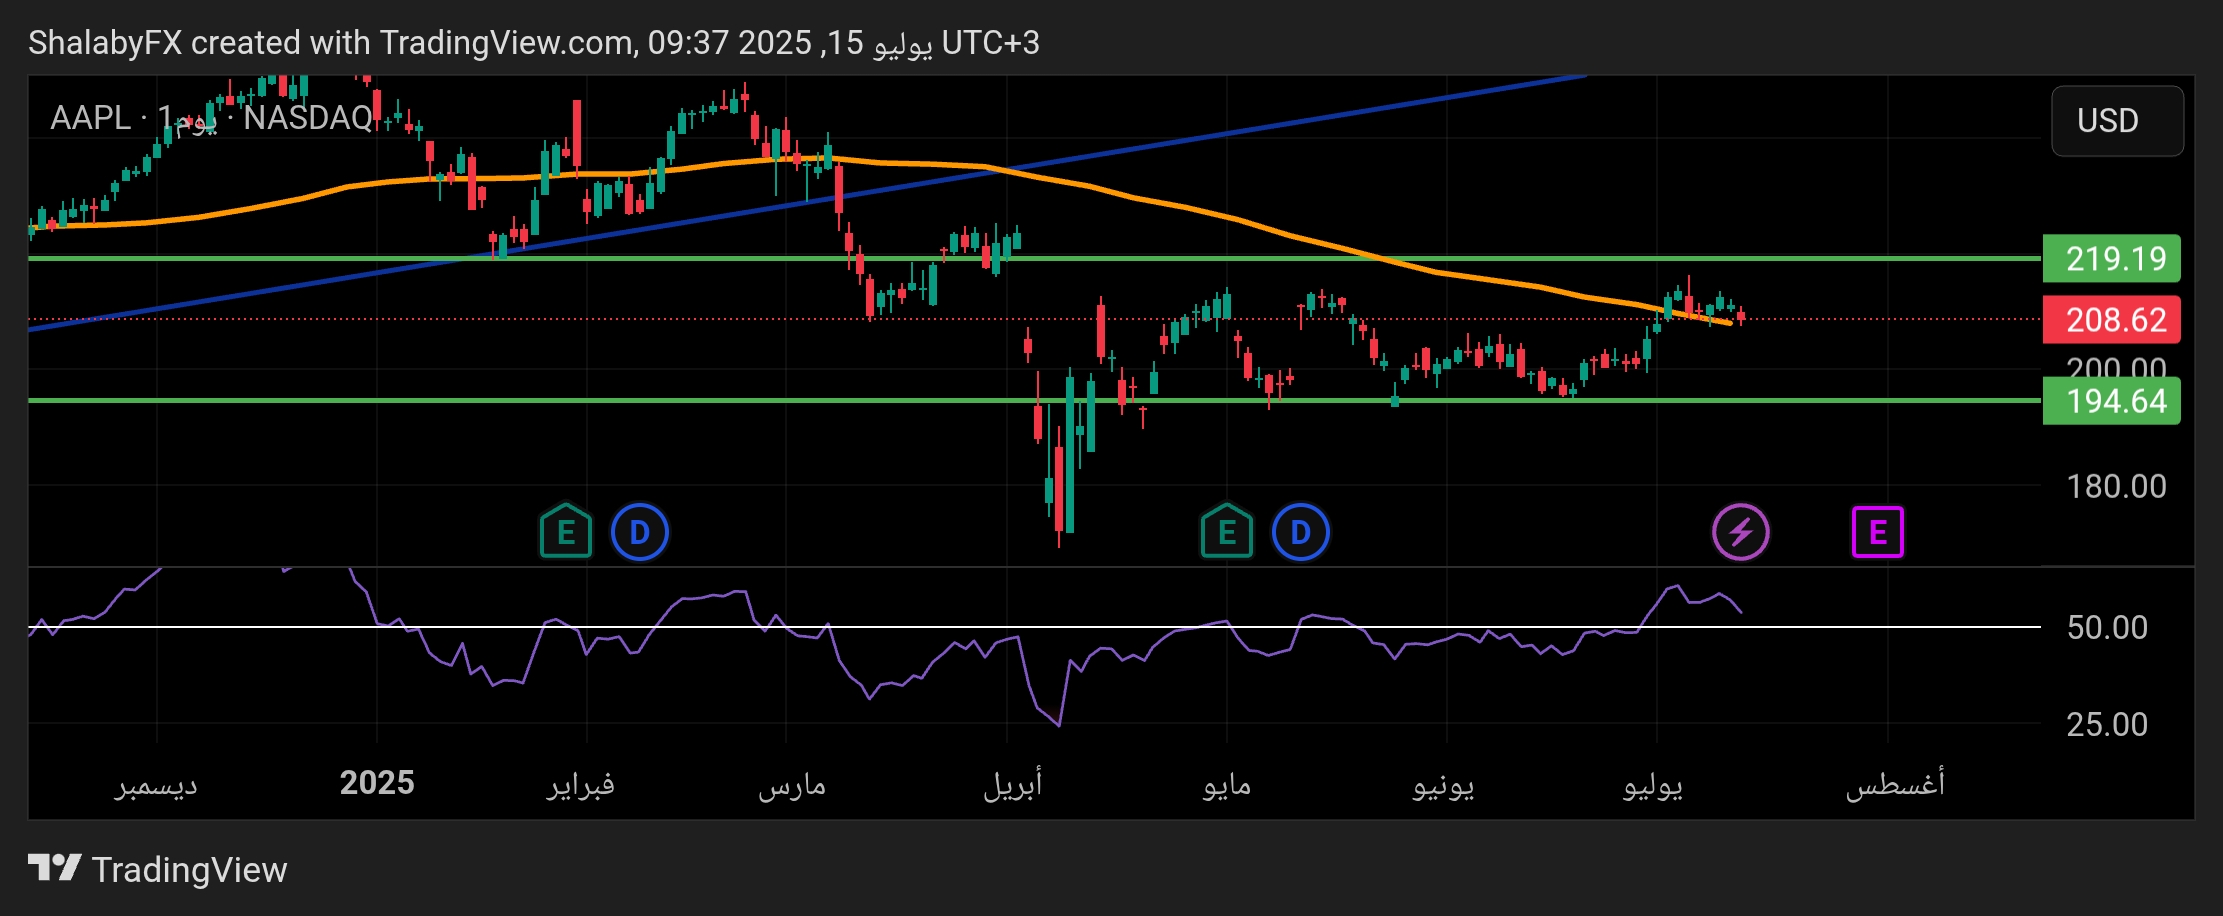Click the blue dividend D marker near May
The height and width of the screenshot is (916, 2223).
point(1301,532)
